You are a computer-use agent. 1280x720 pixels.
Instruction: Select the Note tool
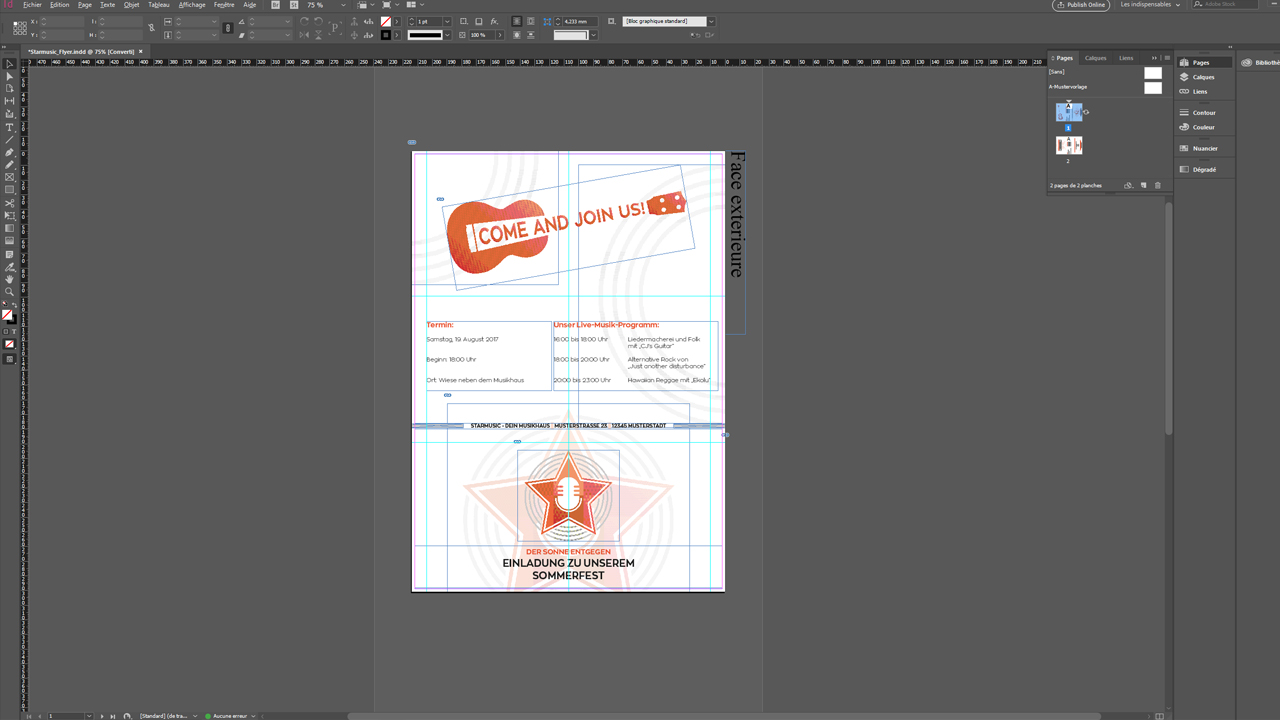pyautogui.click(x=10, y=254)
